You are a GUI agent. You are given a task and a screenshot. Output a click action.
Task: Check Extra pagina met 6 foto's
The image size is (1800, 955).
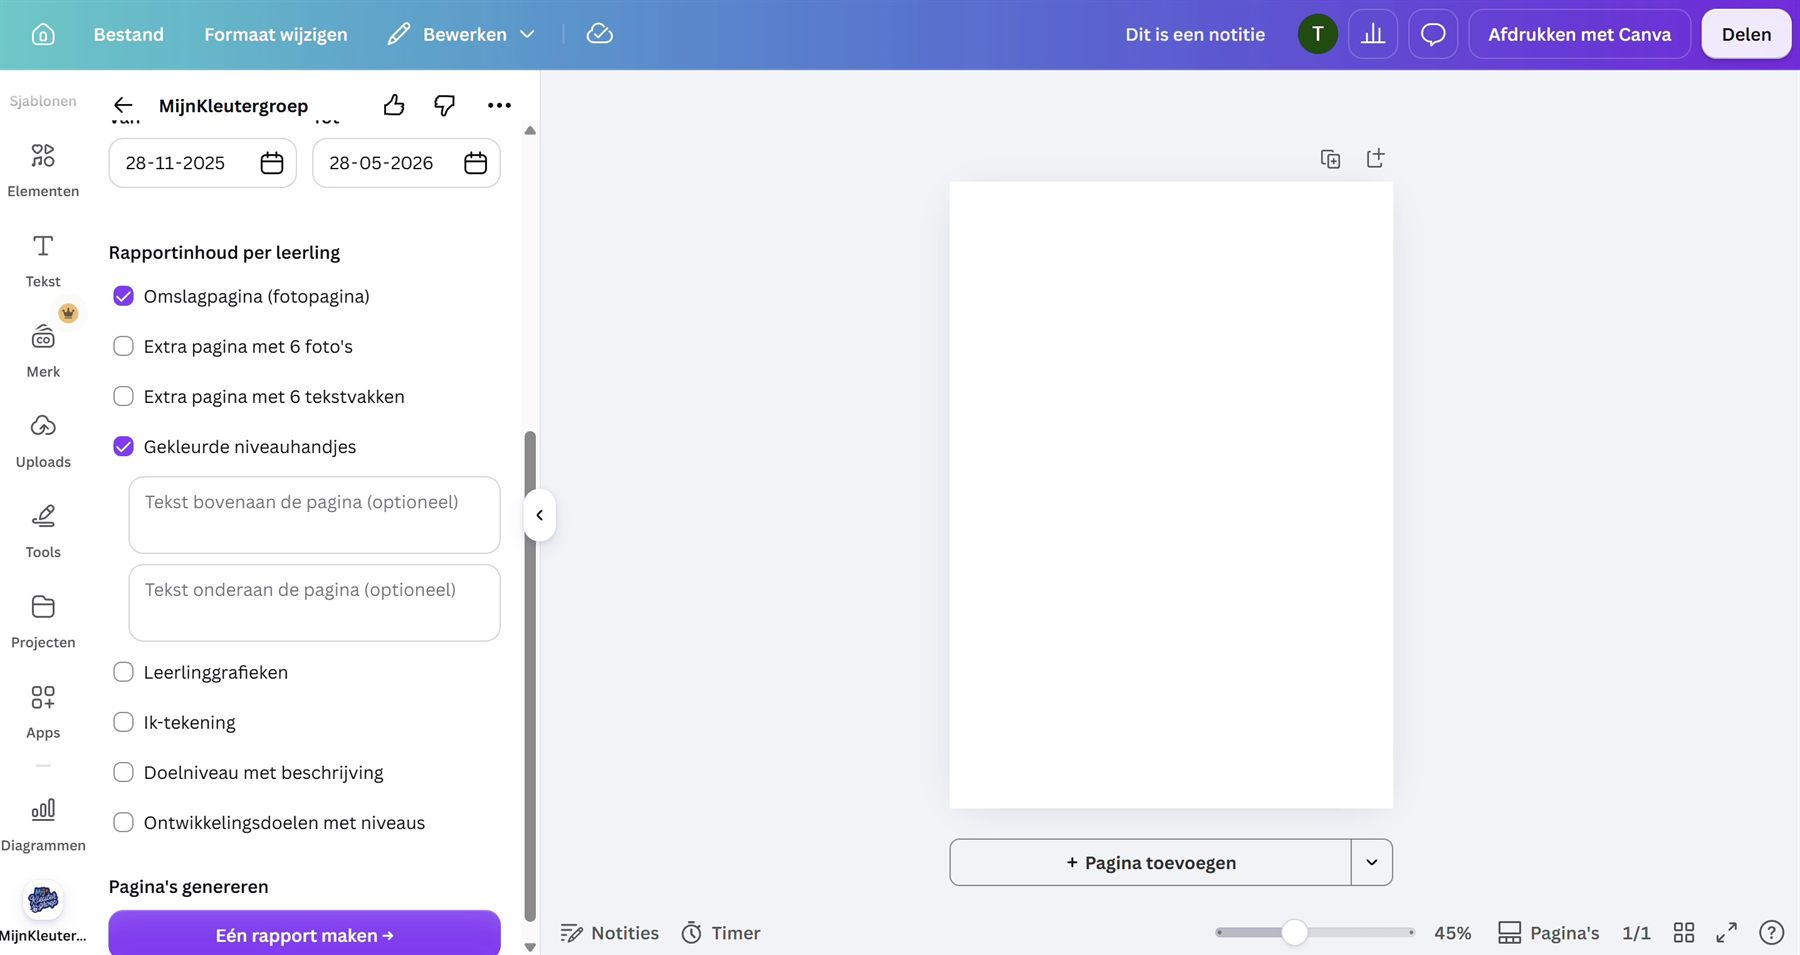point(123,346)
